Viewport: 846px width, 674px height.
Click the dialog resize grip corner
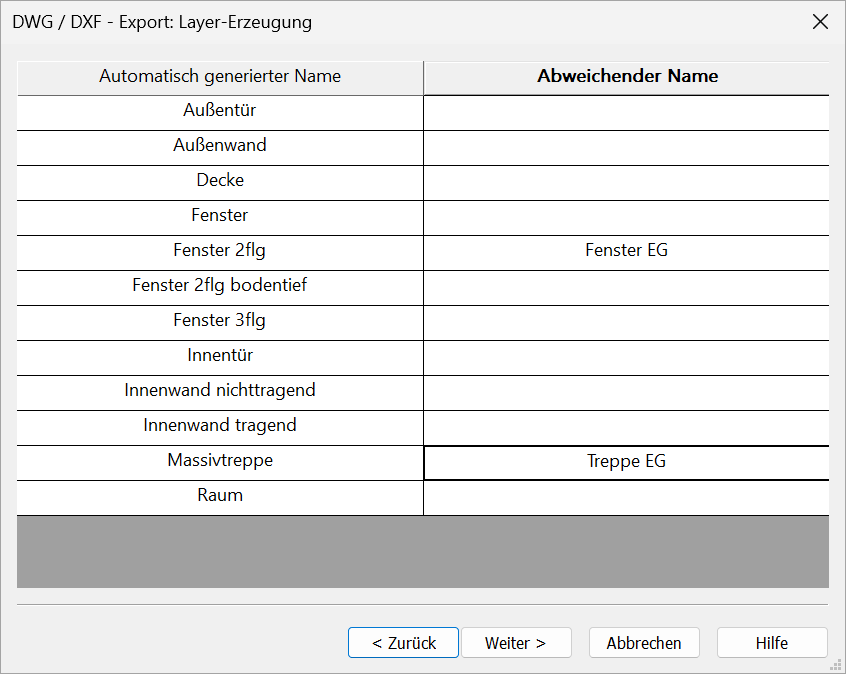(x=836, y=664)
